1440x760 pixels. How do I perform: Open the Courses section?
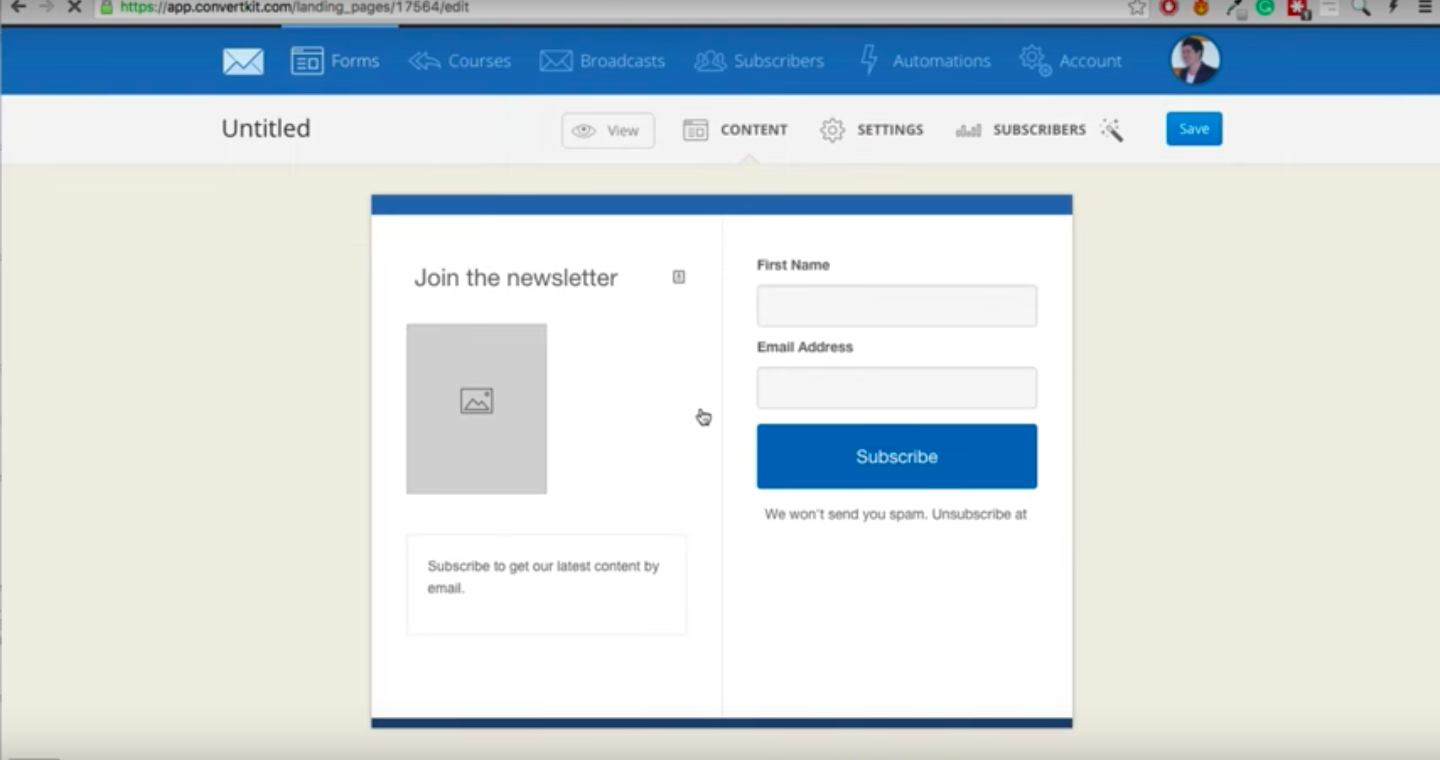pyautogui.click(x=460, y=61)
